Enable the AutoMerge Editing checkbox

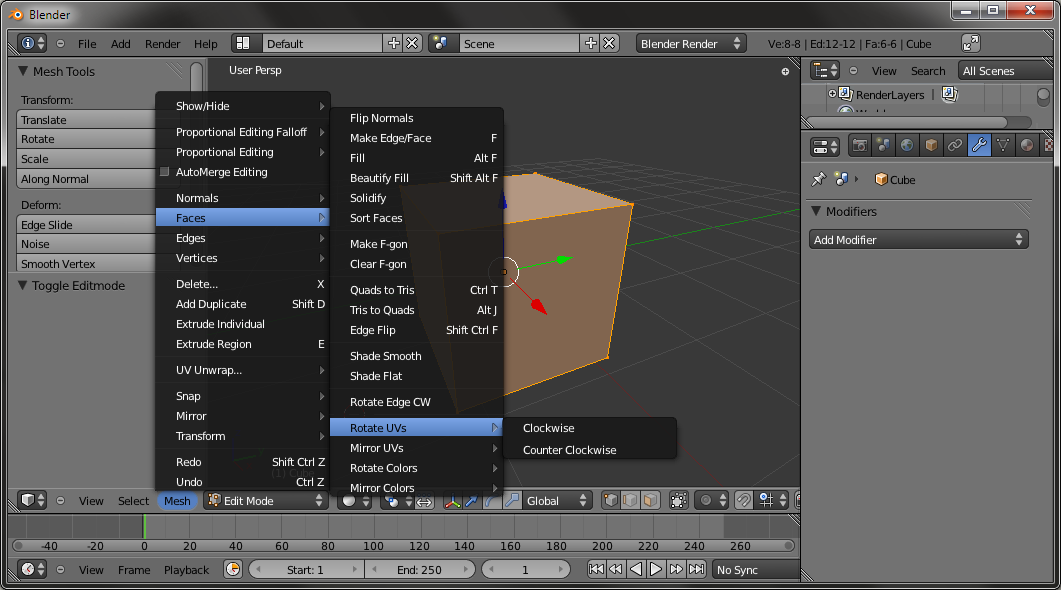165,172
